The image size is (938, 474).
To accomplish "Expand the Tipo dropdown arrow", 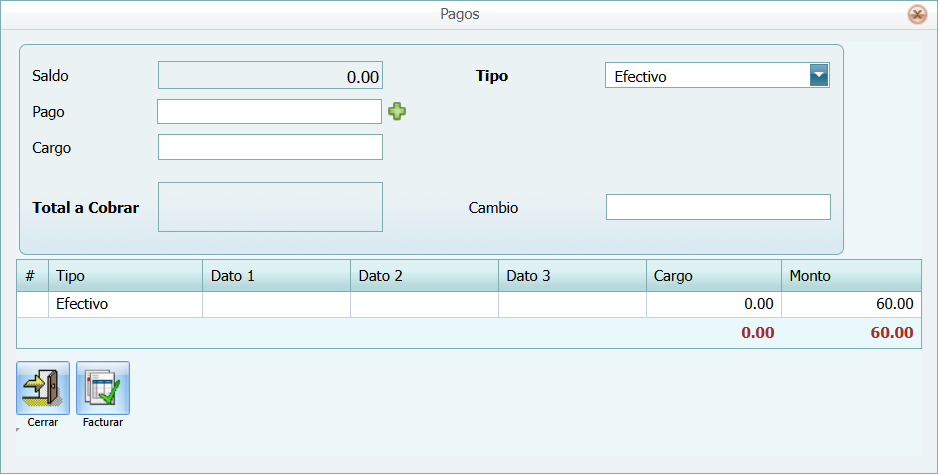I will [819, 76].
